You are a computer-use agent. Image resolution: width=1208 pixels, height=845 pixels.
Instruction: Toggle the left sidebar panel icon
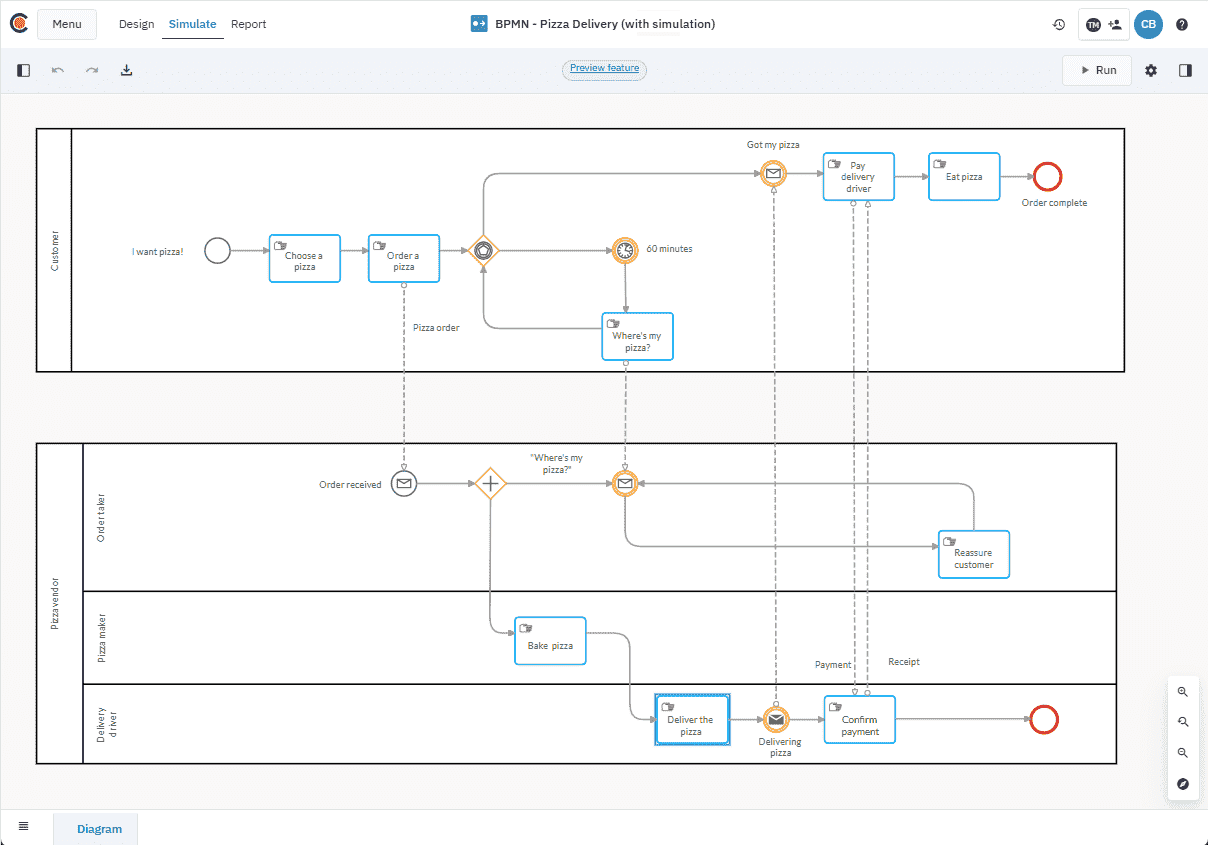click(x=24, y=70)
